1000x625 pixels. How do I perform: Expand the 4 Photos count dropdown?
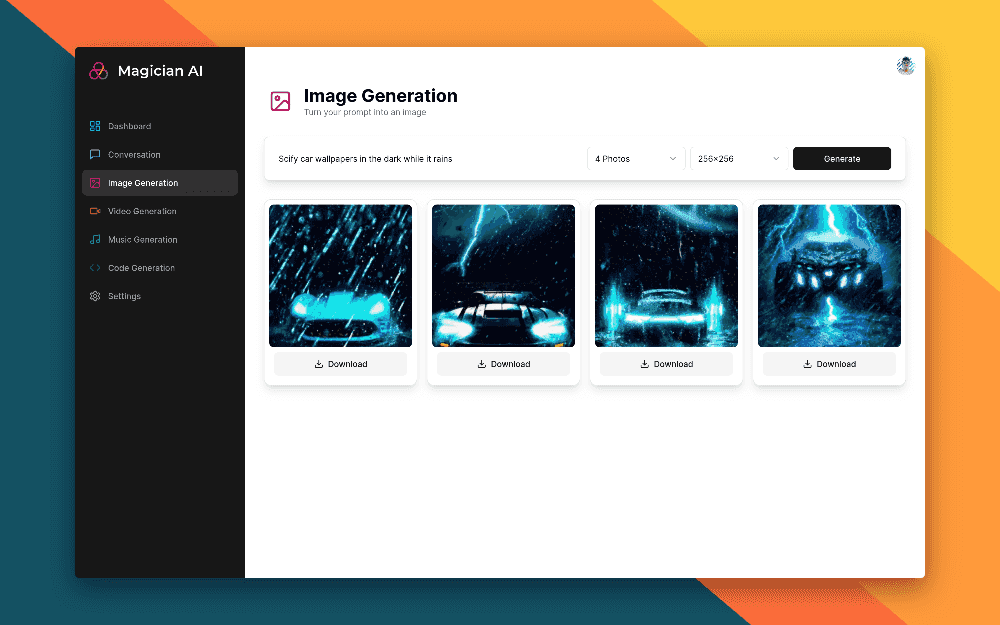tap(636, 159)
